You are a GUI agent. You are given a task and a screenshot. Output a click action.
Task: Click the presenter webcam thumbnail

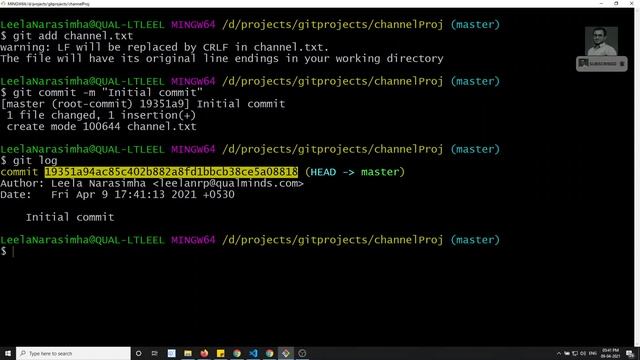click(x=601, y=41)
